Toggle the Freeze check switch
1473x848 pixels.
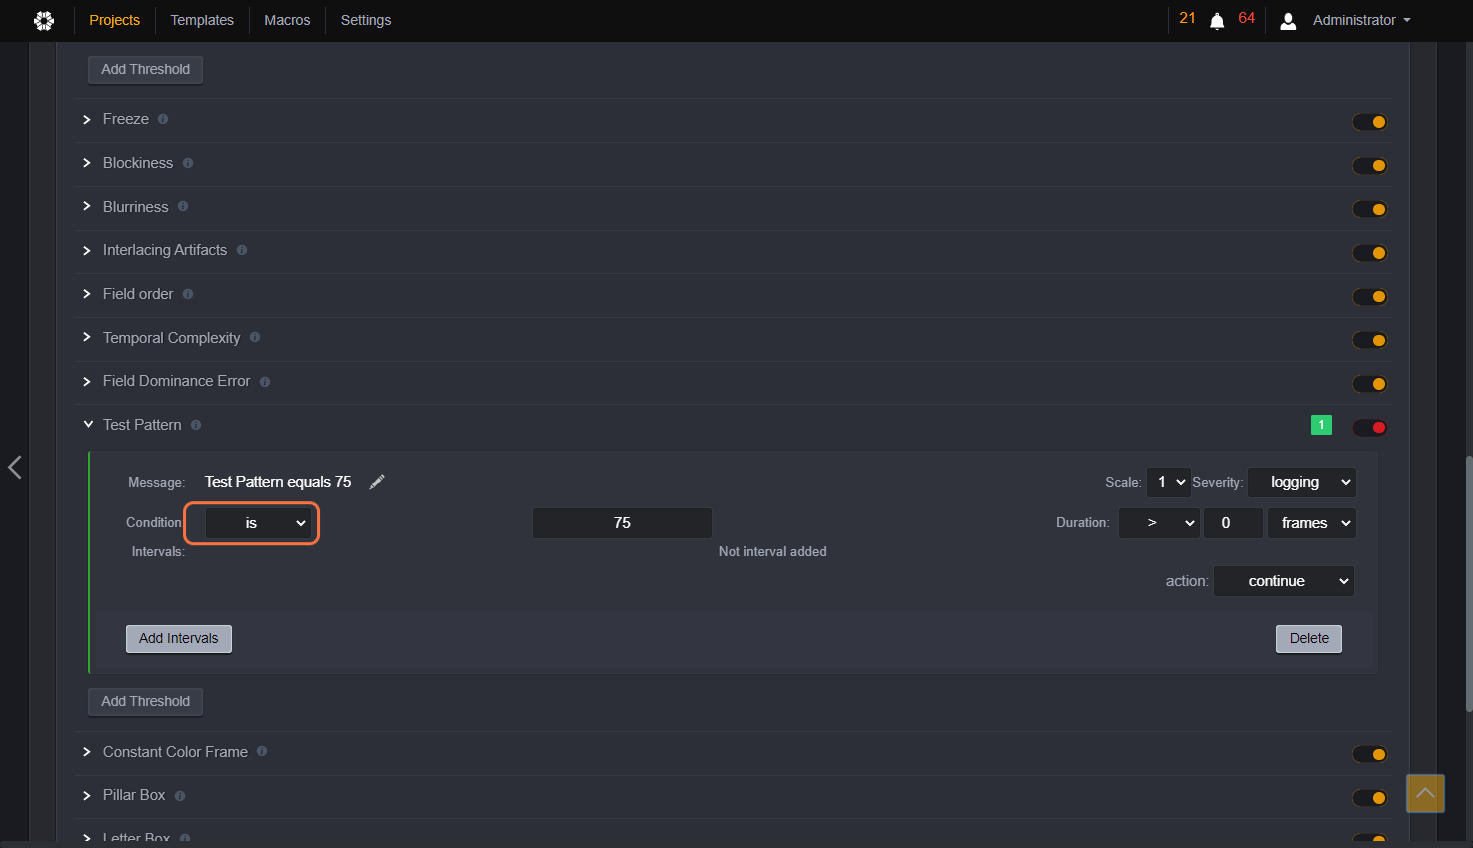[x=1370, y=122]
